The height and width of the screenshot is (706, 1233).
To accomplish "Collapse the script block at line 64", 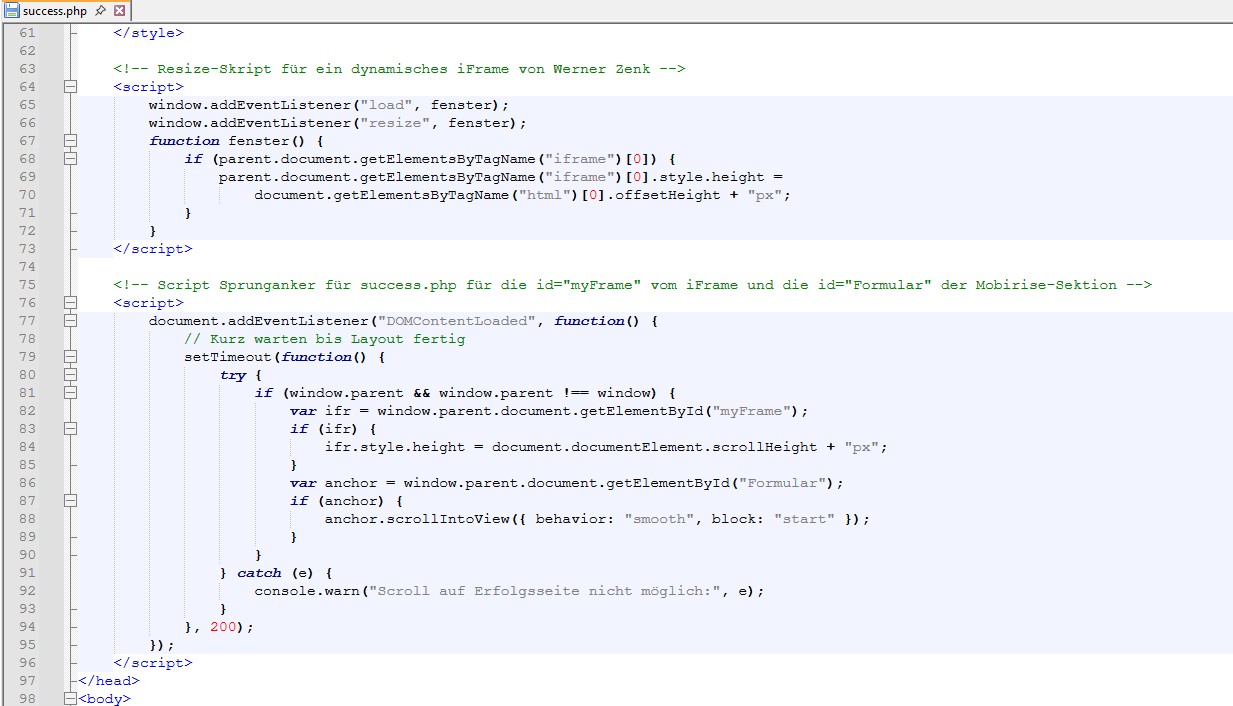I will [x=71, y=87].
